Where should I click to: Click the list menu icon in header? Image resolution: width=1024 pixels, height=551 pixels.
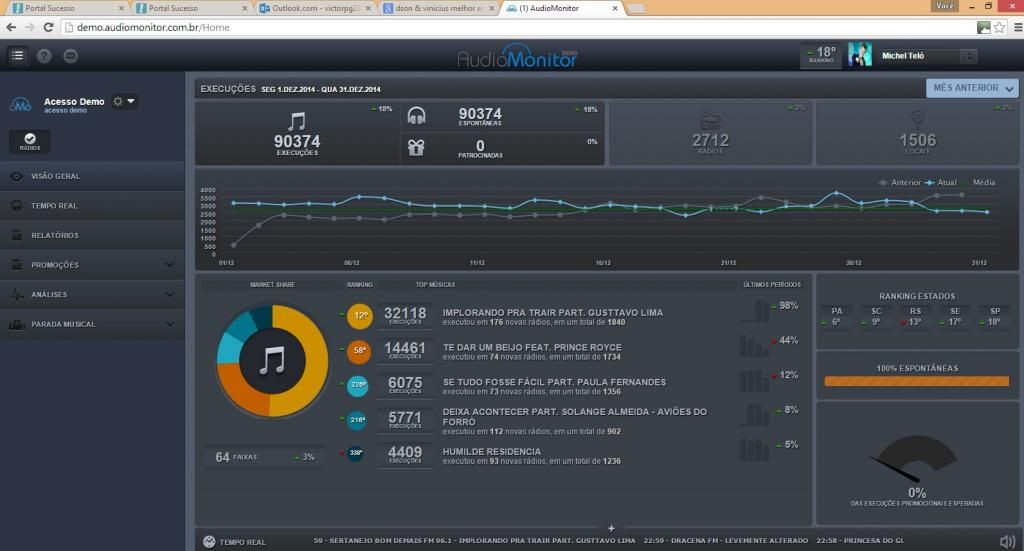[17, 56]
